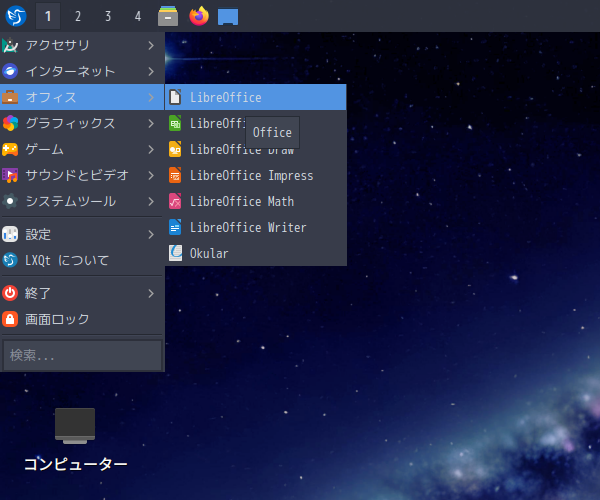Click the LibreOffice Draw icon
Image resolution: width=600 pixels, height=500 pixels.
(175, 149)
